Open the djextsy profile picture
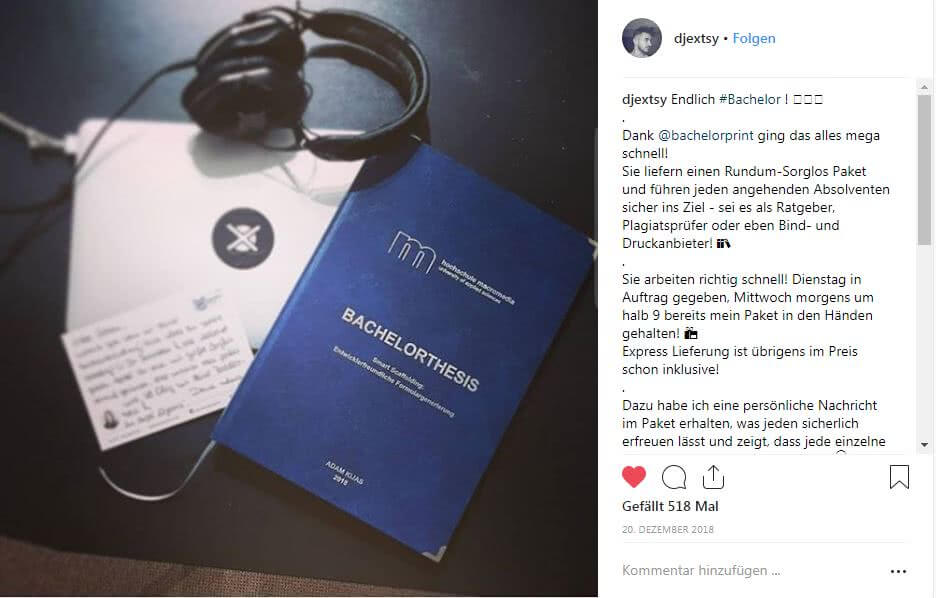 [642, 38]
